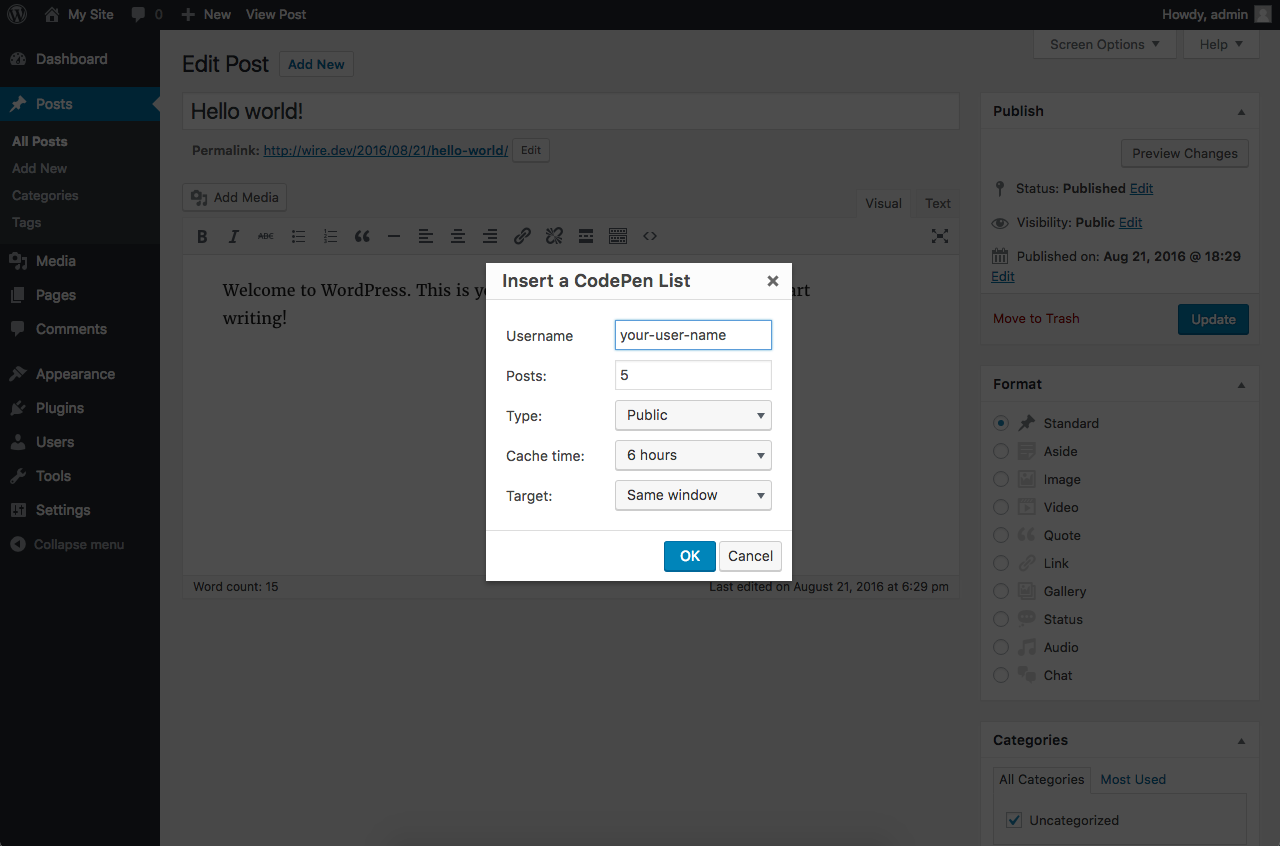Expand the Screen Options panel
The width and height of the screenshot is (1280, 846).
tap(1105, 44)
